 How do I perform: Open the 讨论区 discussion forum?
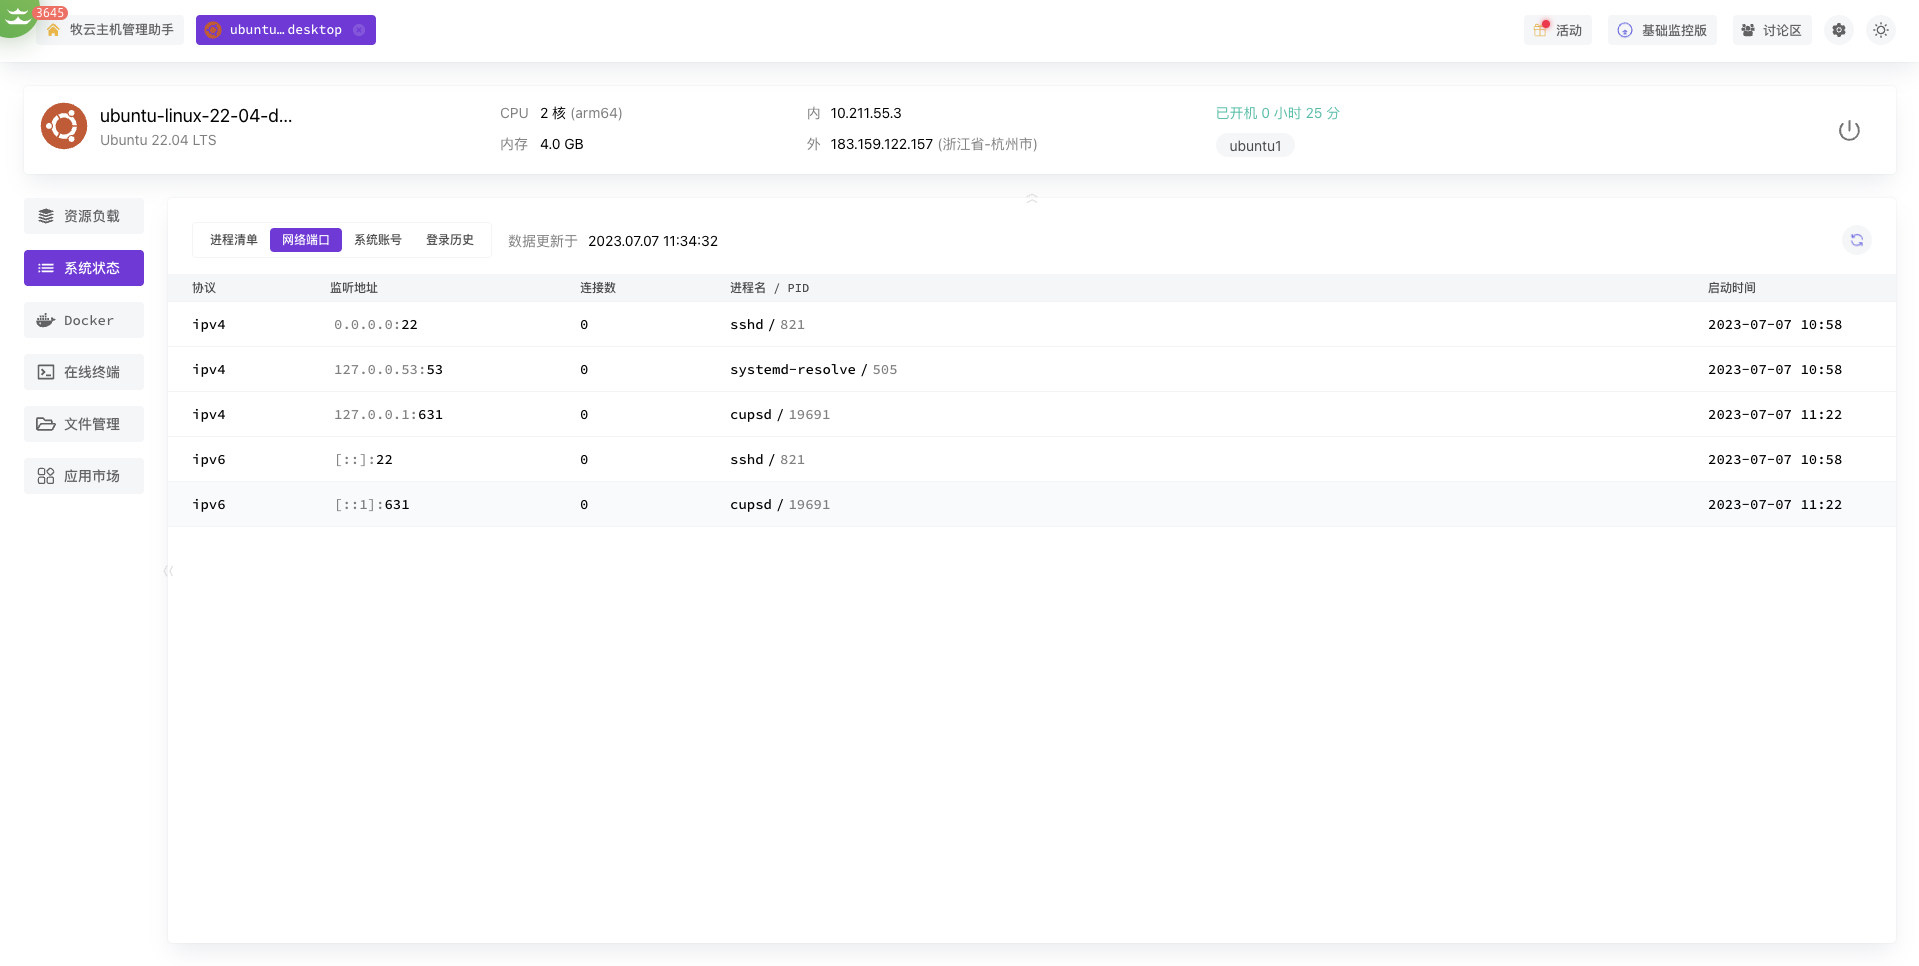pos(1772,30)
